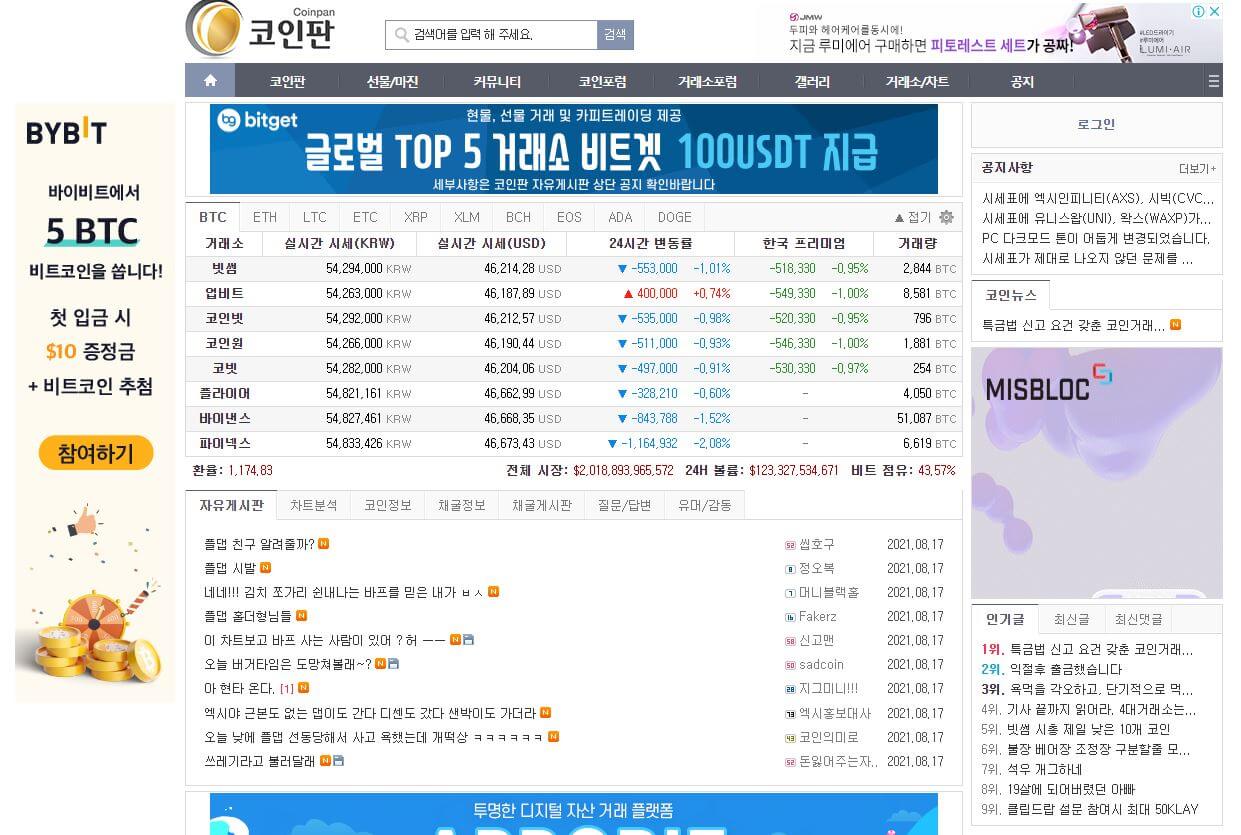This screenshot has height=835, width=1241.
Task: Click the level icon next to Fakerz
Action: (x=790, y=617)
